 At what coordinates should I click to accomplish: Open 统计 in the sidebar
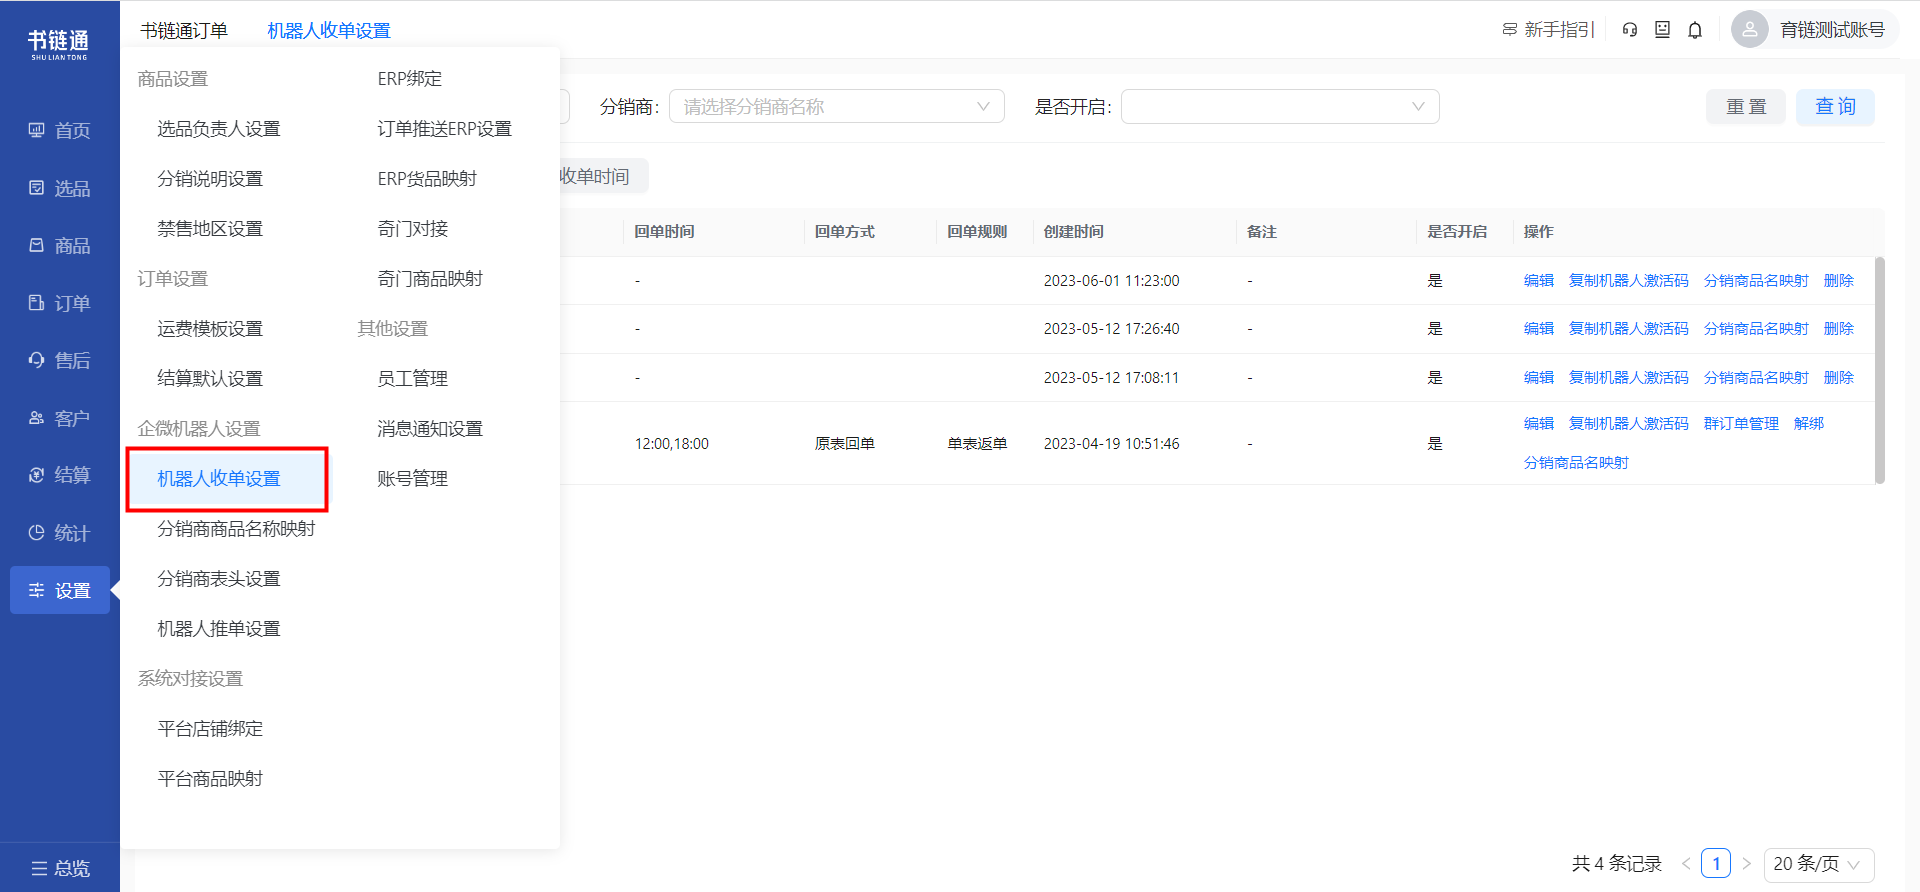pos(60,533)
